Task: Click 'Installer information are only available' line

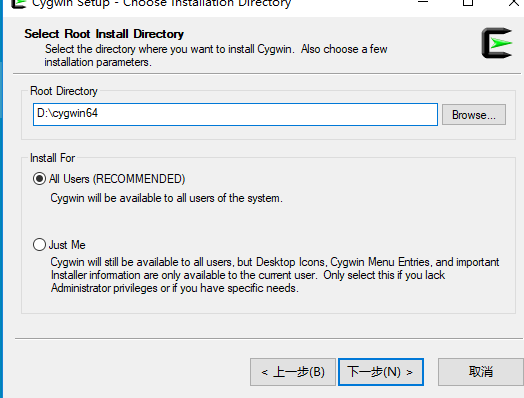Action: pyautogui.click(x=248, y=275)
